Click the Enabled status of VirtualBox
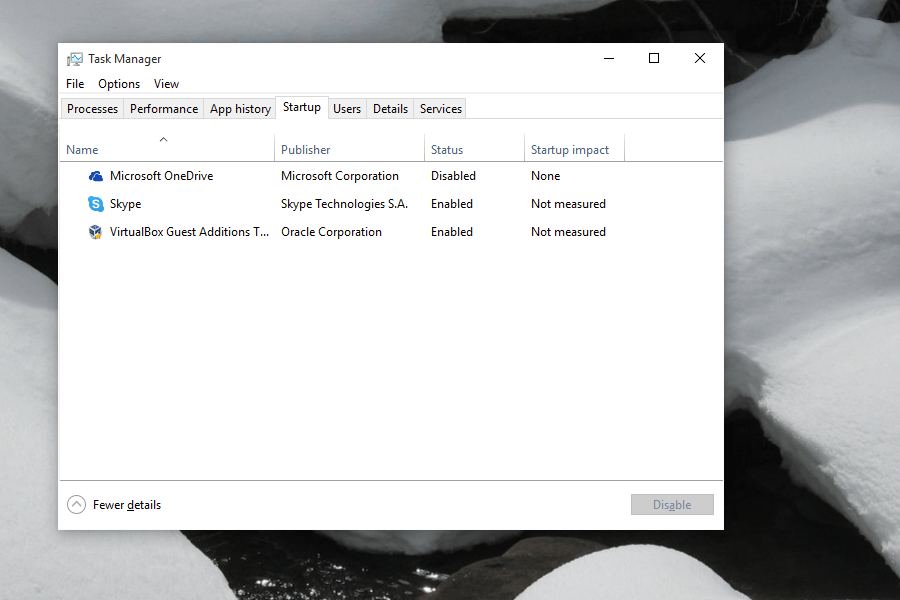 452,232
